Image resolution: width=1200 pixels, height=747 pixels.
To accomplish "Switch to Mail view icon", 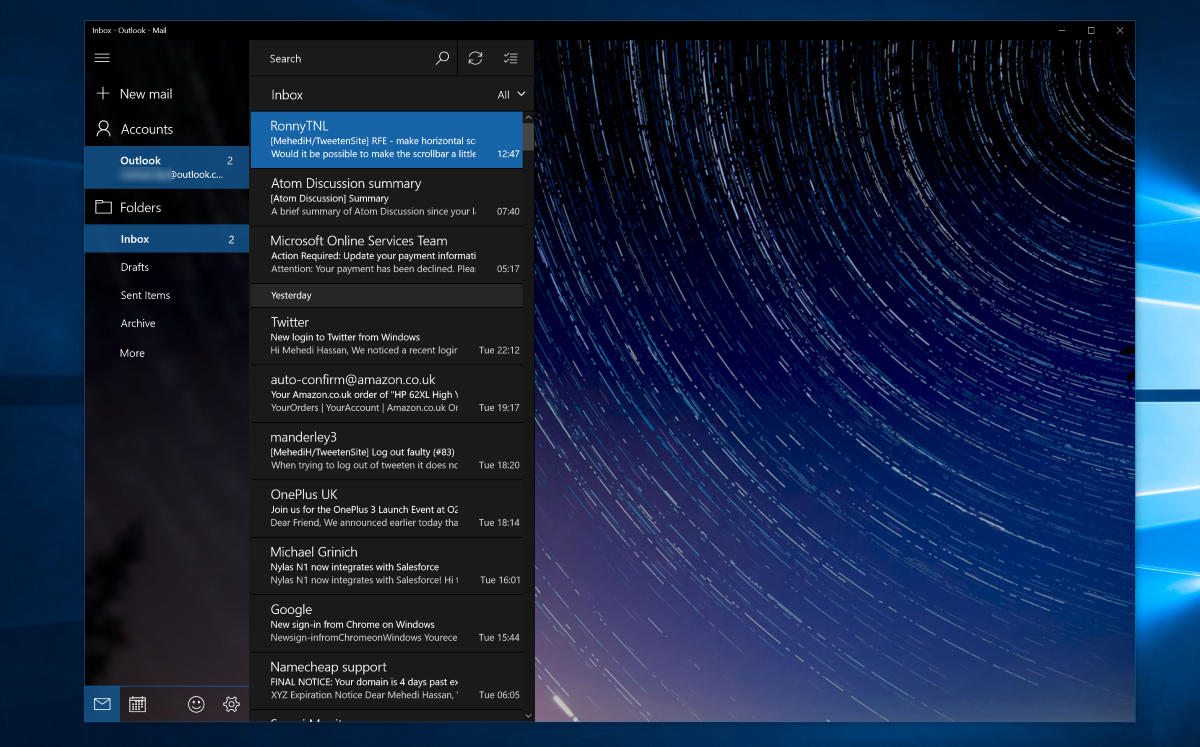I will coord(102,704).
